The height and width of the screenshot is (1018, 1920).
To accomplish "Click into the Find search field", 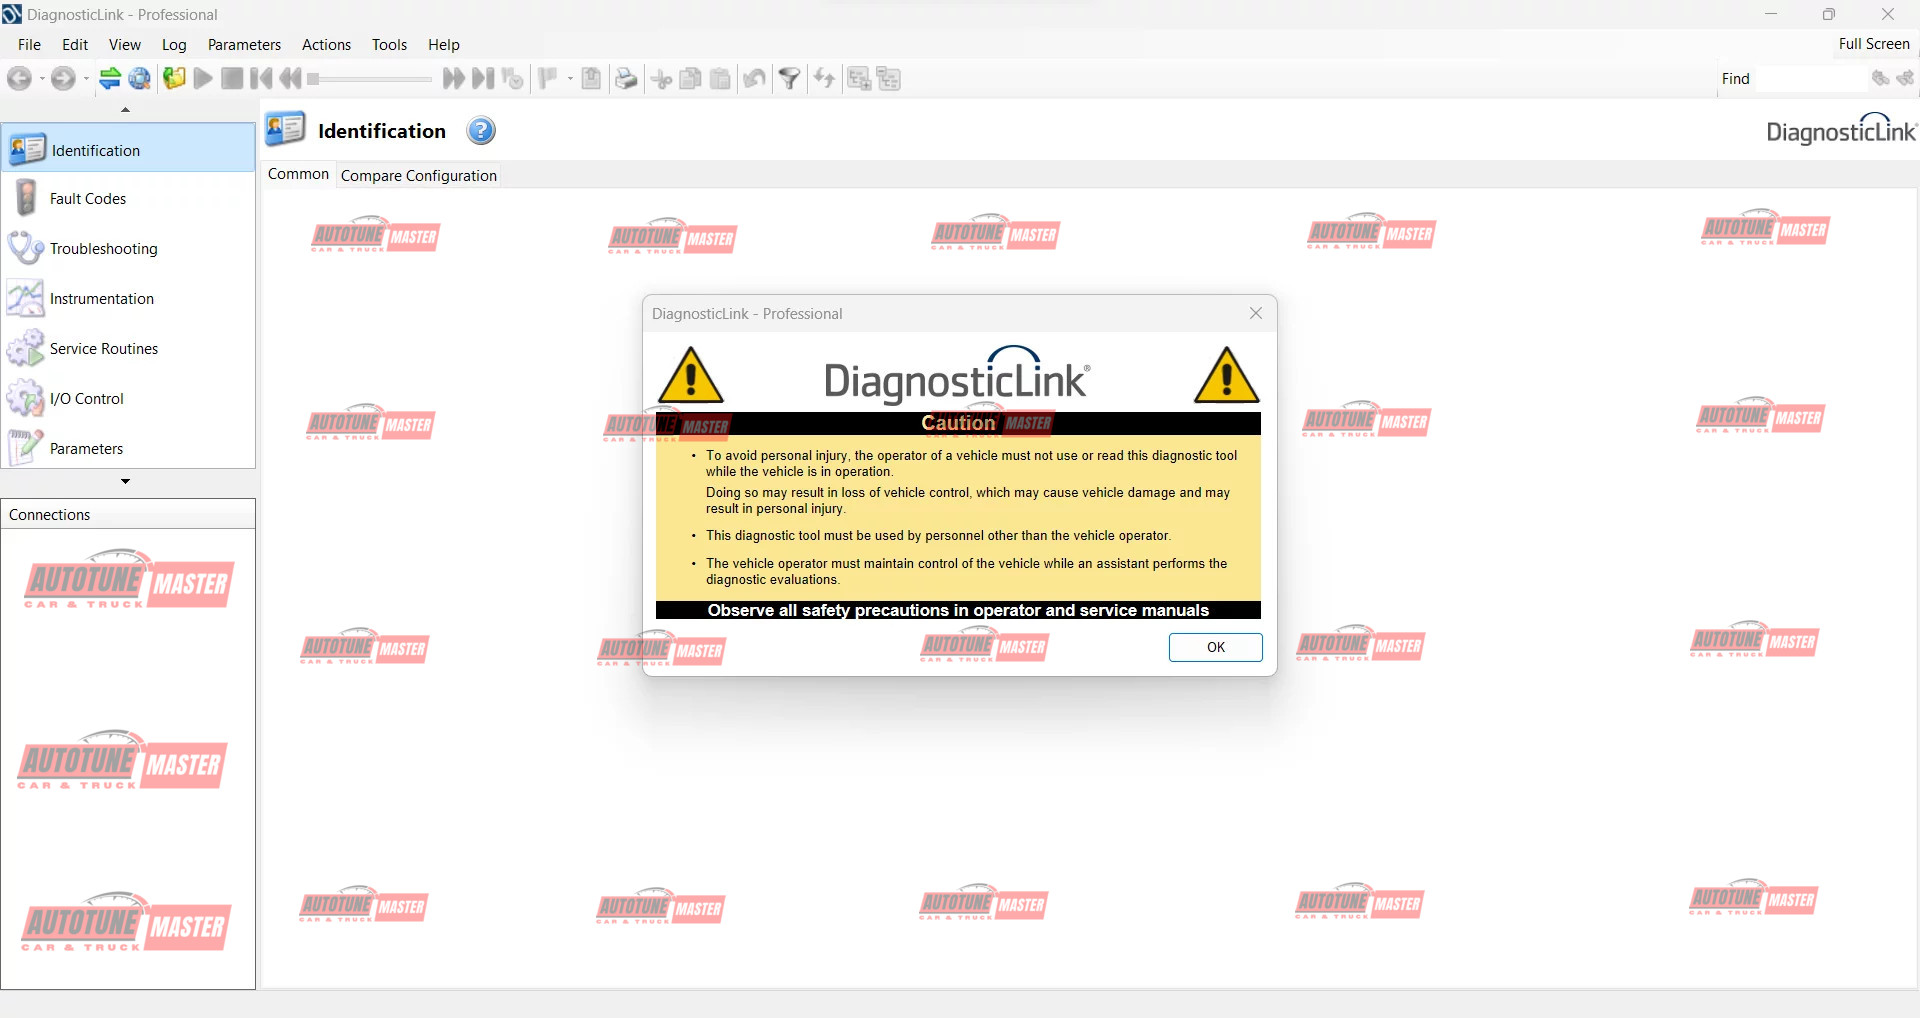I will [x=1810, y=79].
